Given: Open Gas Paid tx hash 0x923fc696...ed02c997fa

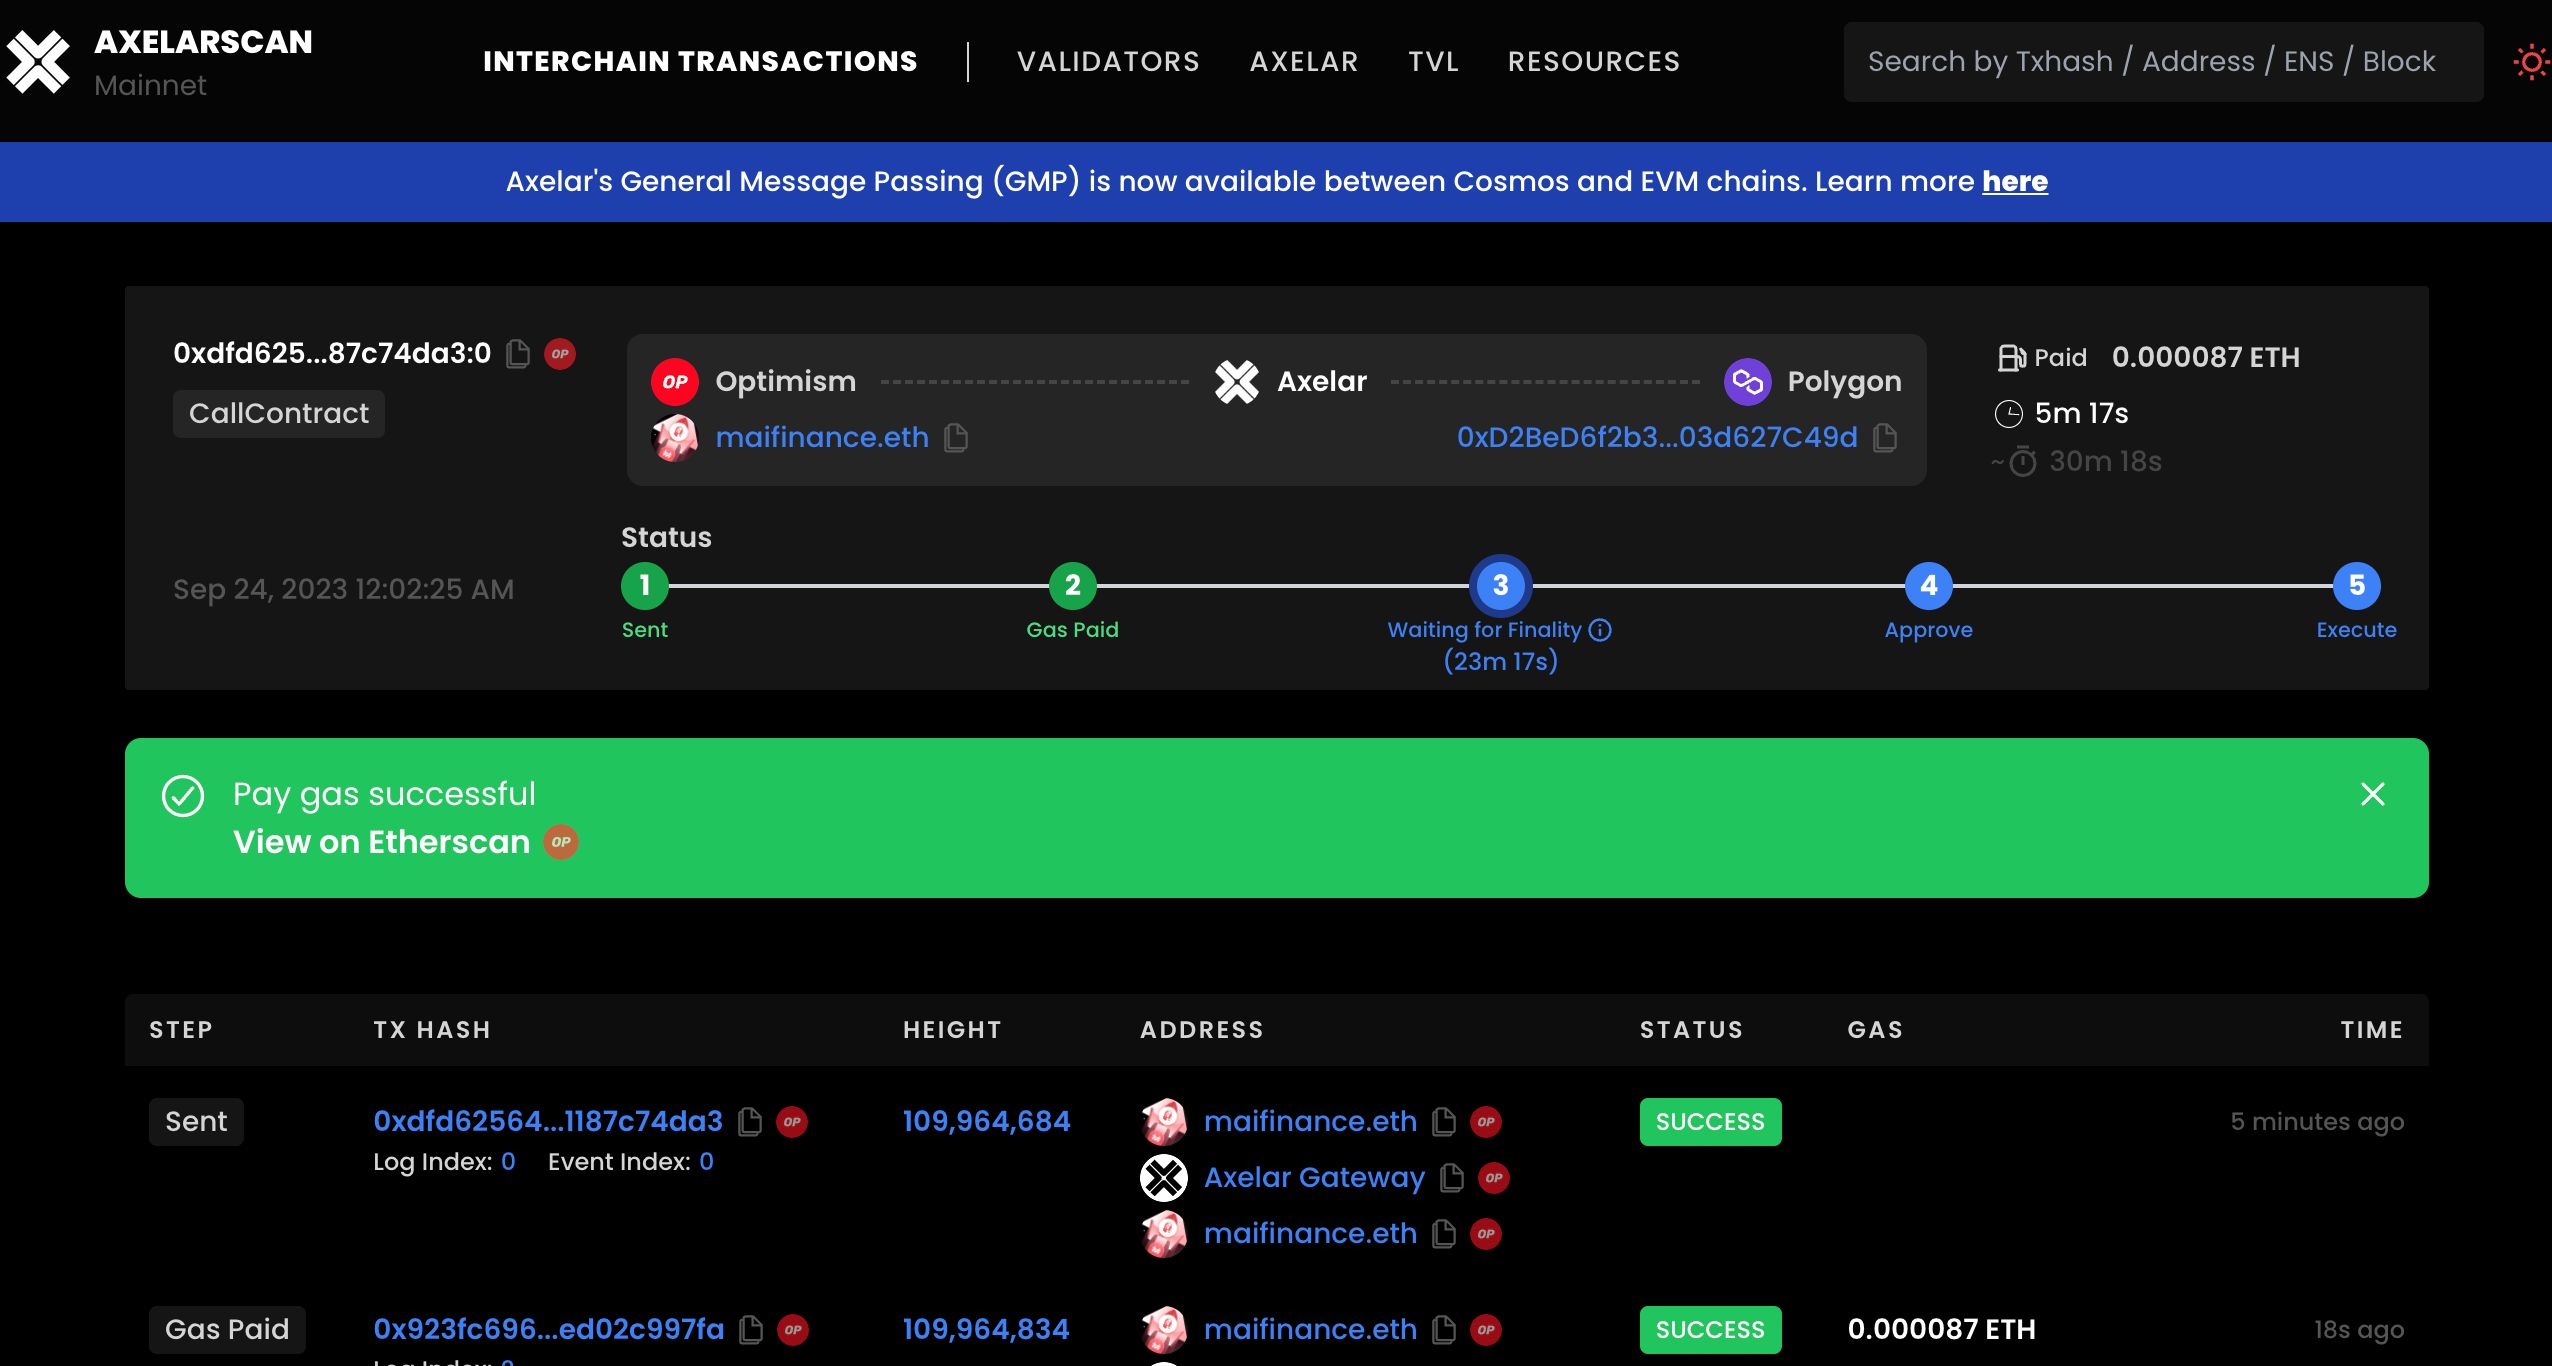Looking at the screenshot, I should [x=549, y=1329].
